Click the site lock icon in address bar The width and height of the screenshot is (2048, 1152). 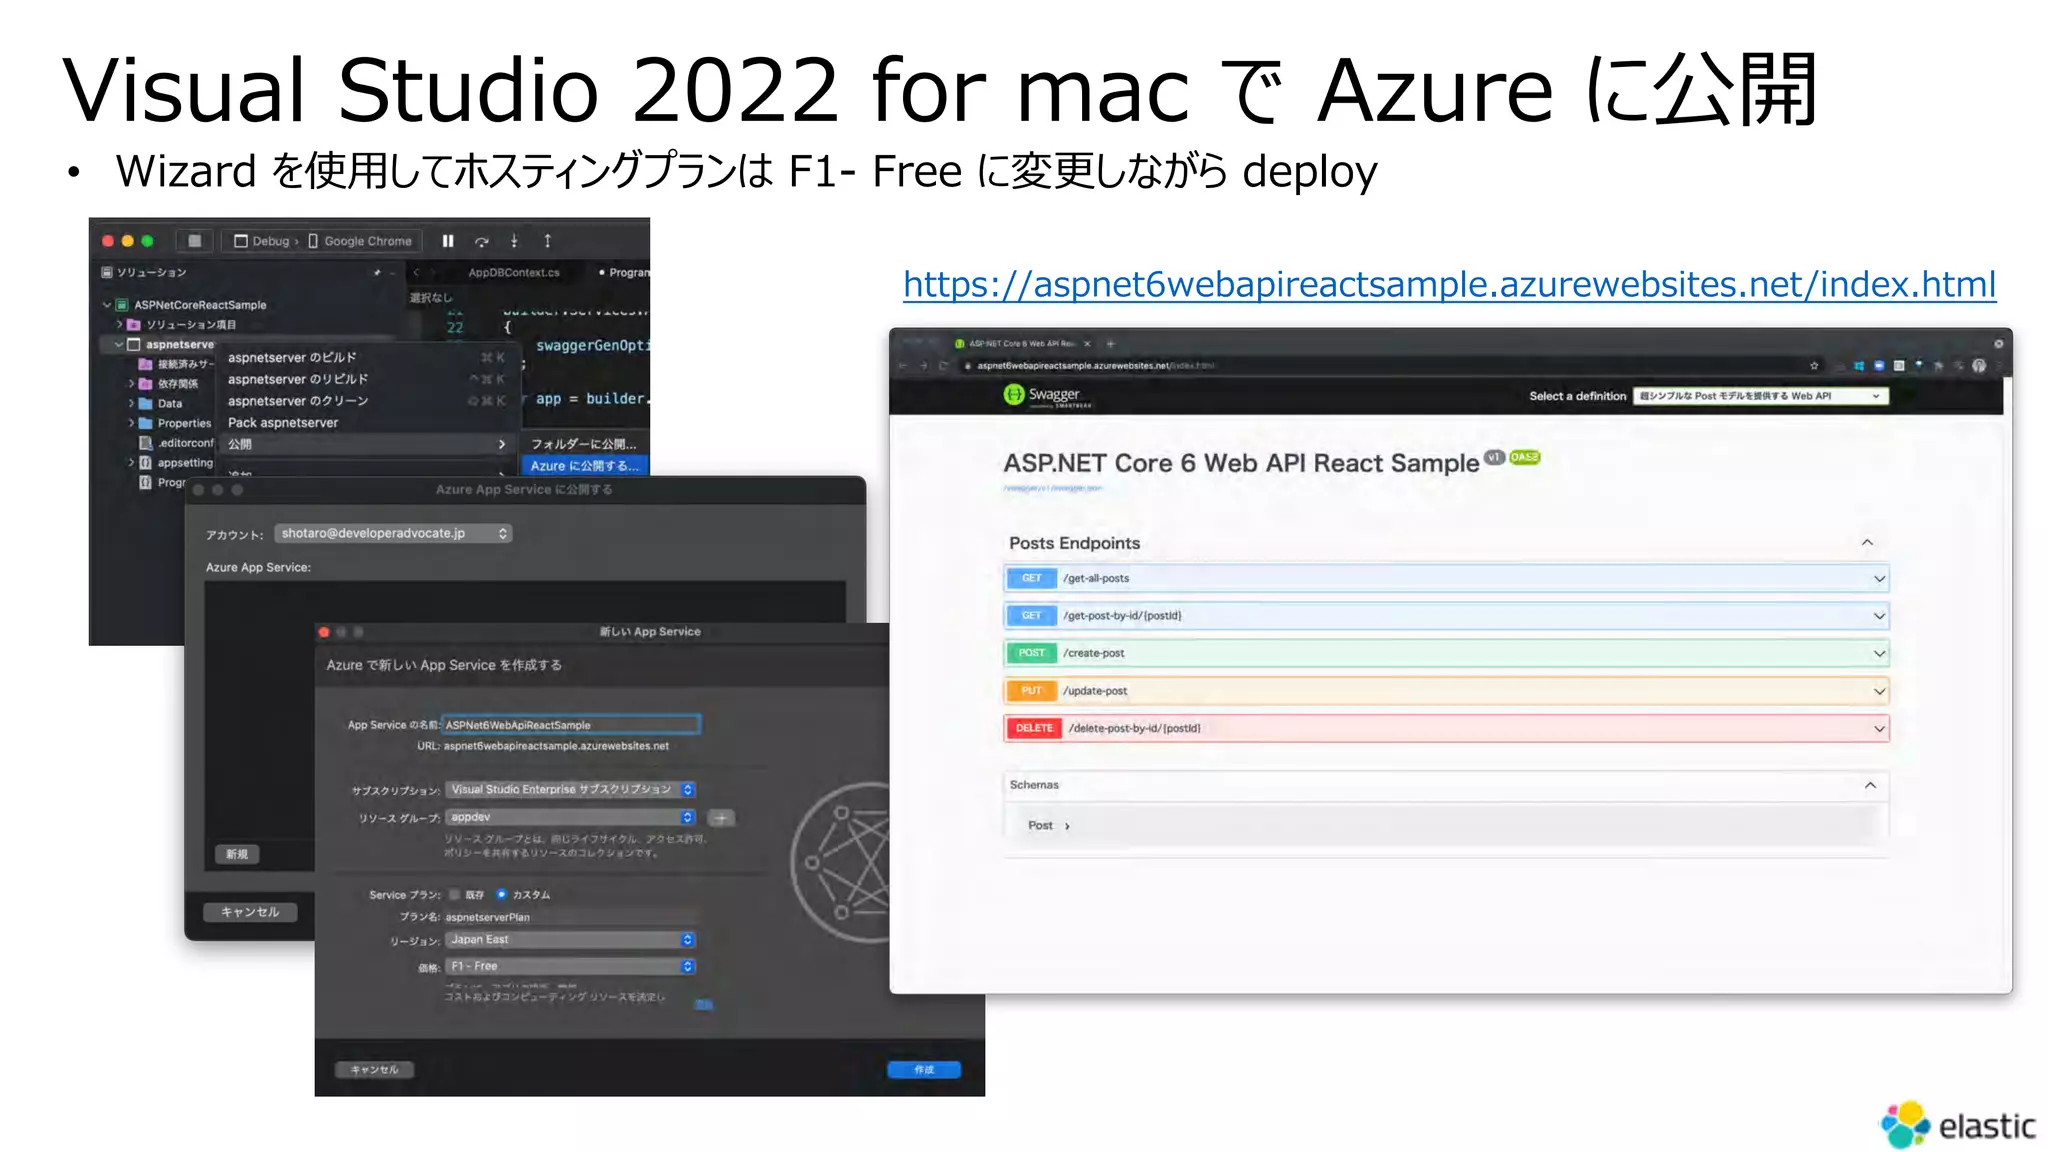(968, 366)
